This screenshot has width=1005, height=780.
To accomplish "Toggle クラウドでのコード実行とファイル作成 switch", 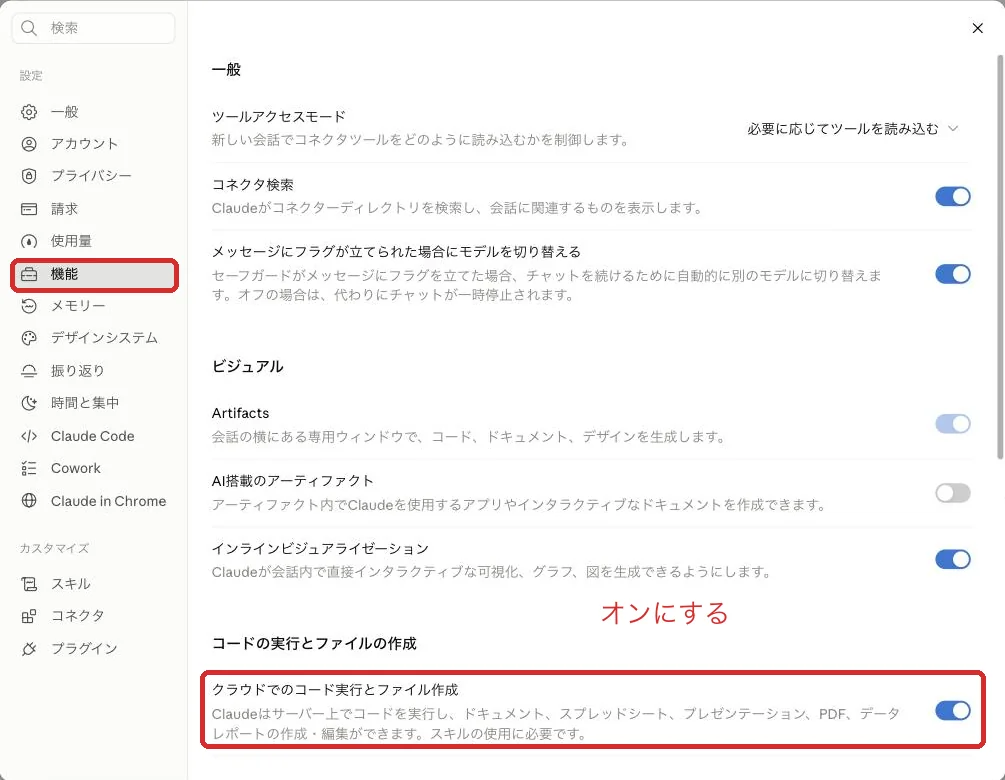I will pyautogui.click(x=952, y=711).
